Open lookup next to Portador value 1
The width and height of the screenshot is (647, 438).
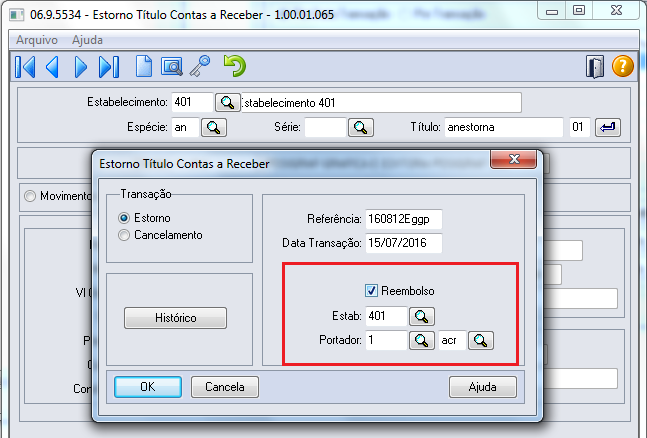(x=421, y=341)
